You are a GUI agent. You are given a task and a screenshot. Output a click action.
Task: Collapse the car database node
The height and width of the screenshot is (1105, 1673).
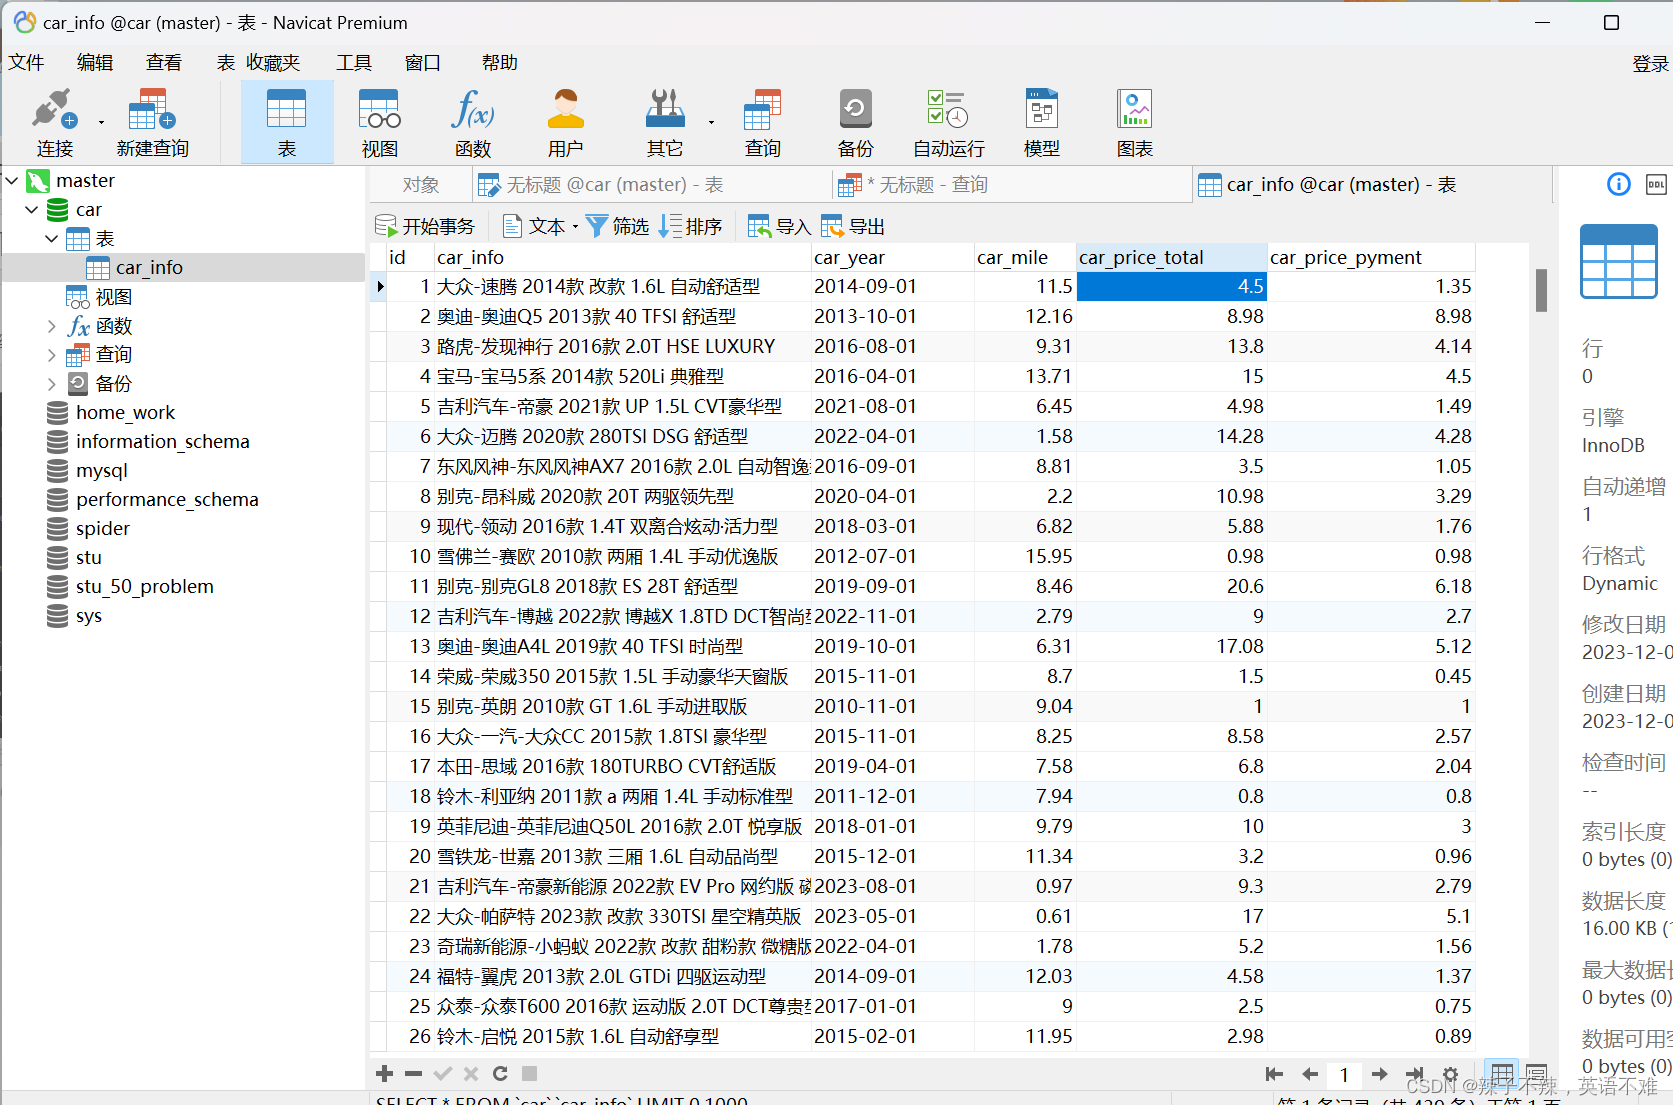click(32, 210)
